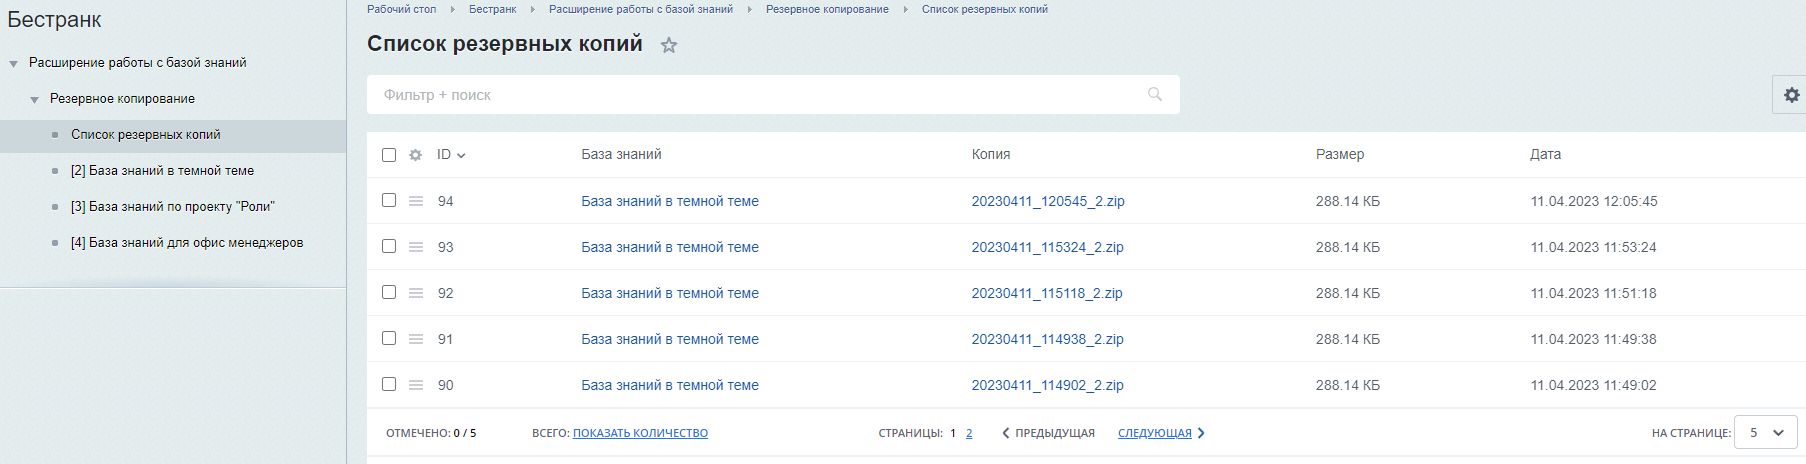Open row actions menu for ID 94
Image resolution: width=1806 pixels, height=464 pixels.
pos(416,201)
